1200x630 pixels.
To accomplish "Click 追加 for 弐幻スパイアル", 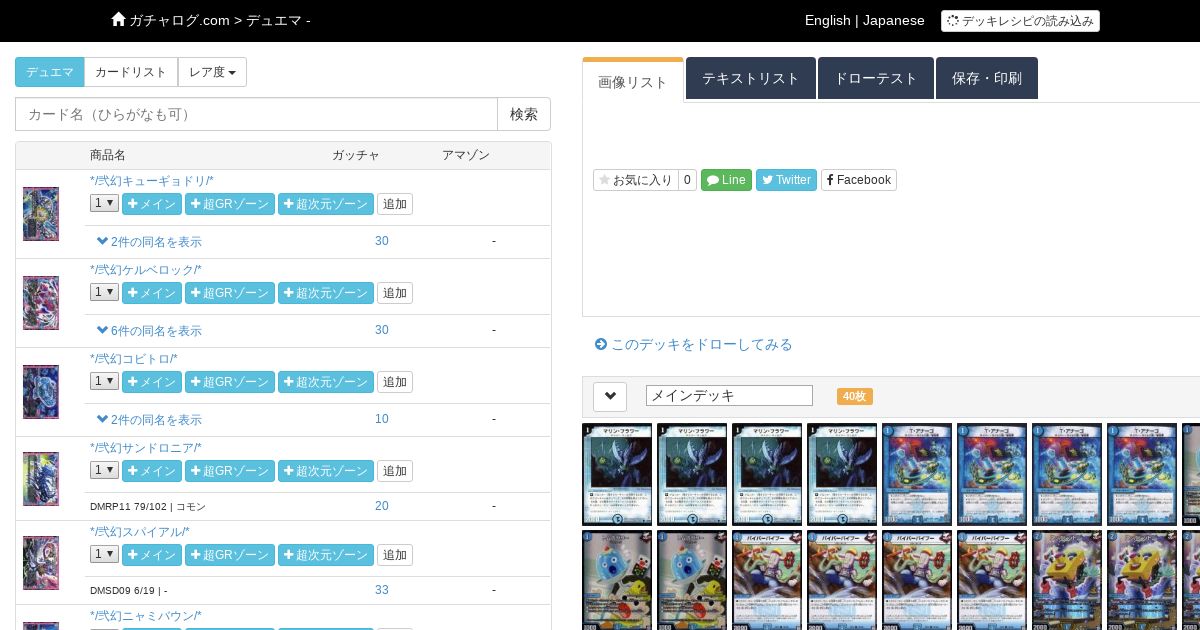I will tap(395, 555).
